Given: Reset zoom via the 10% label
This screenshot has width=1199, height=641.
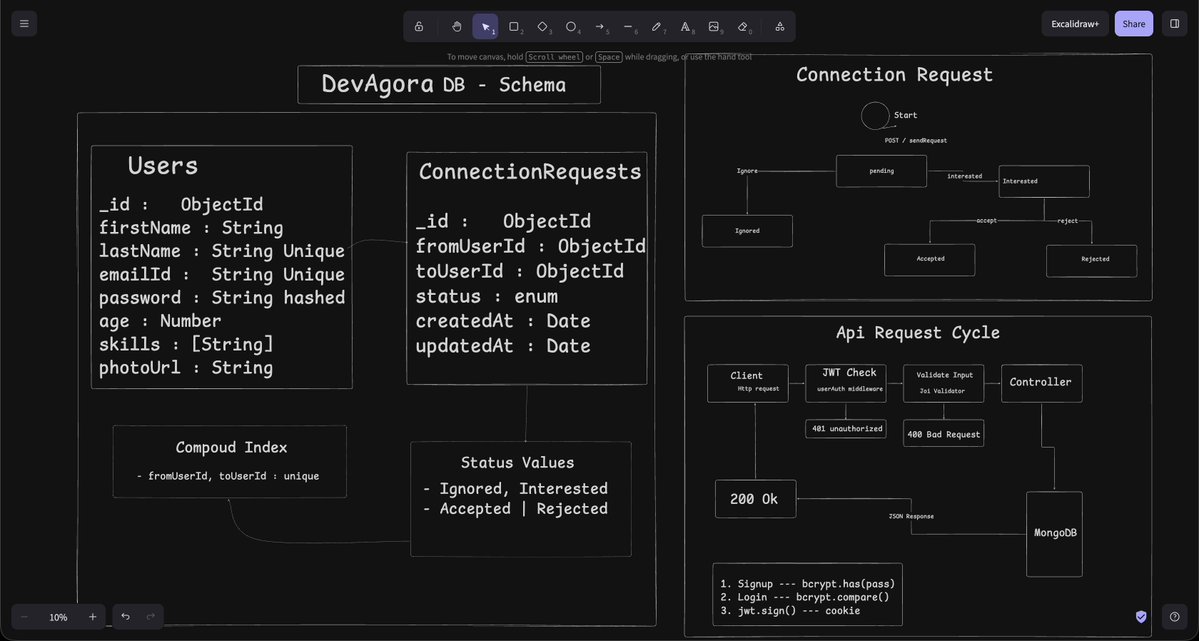Looking at the screenshot, I should (58, 617).
